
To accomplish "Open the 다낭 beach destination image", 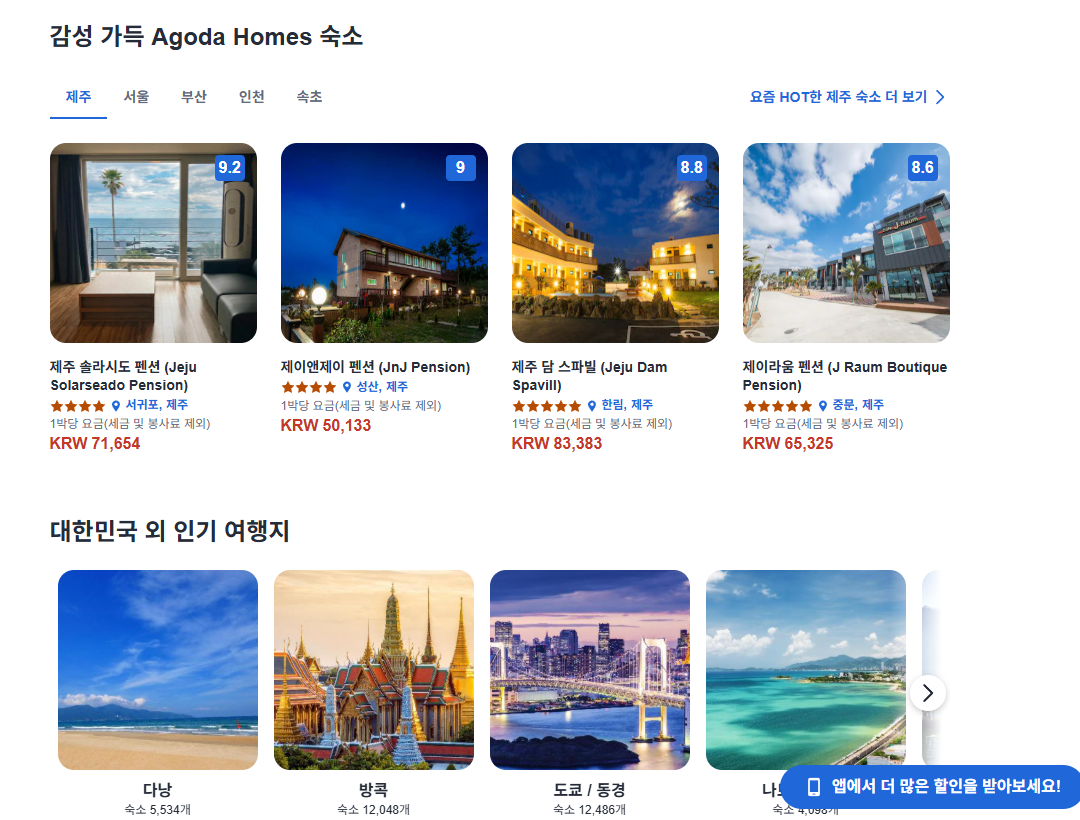I will coord(158,670).
